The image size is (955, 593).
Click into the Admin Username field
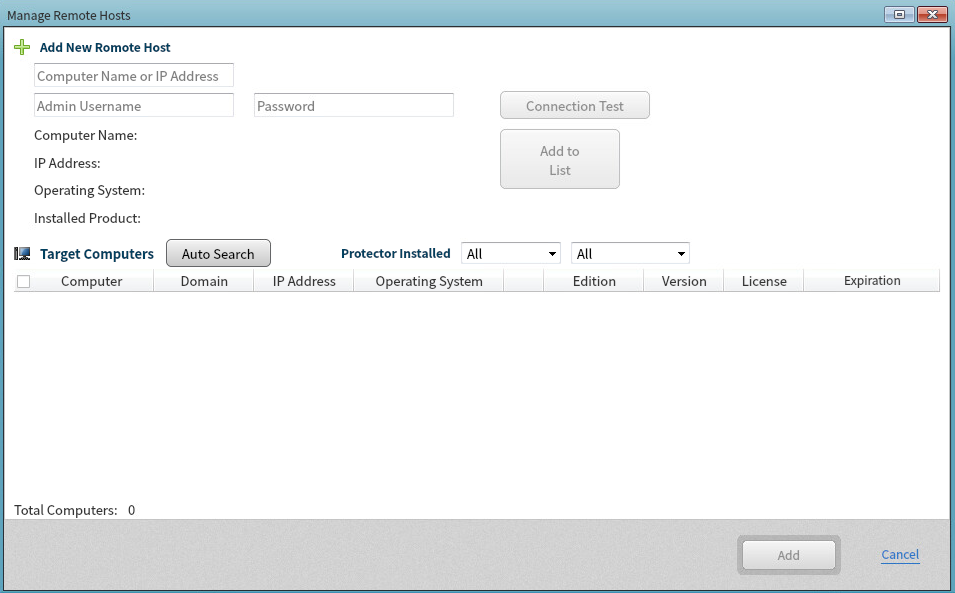(x=134, y=106)
